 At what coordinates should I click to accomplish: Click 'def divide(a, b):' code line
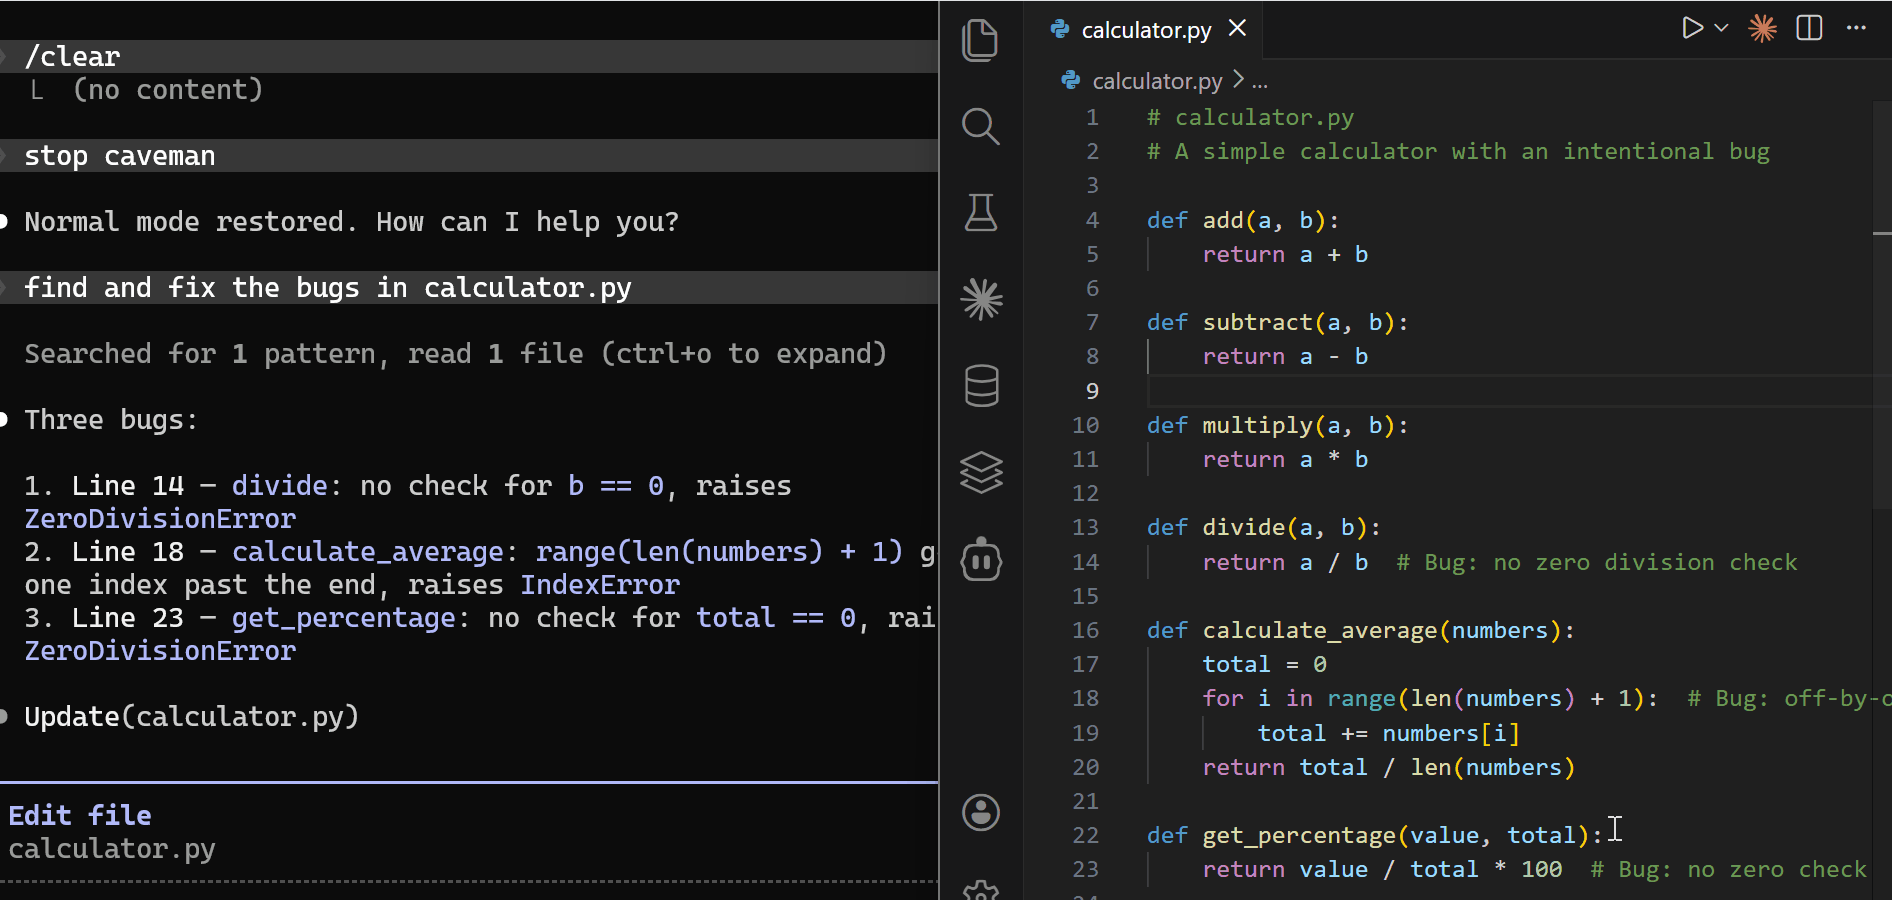1263,527
